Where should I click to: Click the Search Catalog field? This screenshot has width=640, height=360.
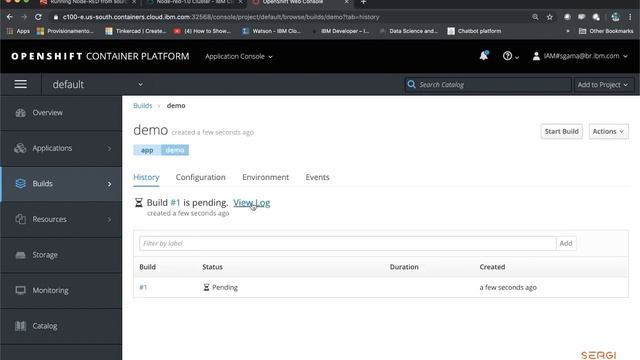click(x=493, y=84)
